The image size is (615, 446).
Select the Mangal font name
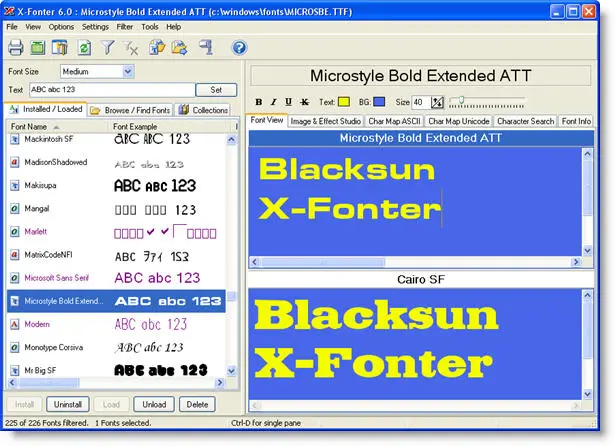(37, 209)
